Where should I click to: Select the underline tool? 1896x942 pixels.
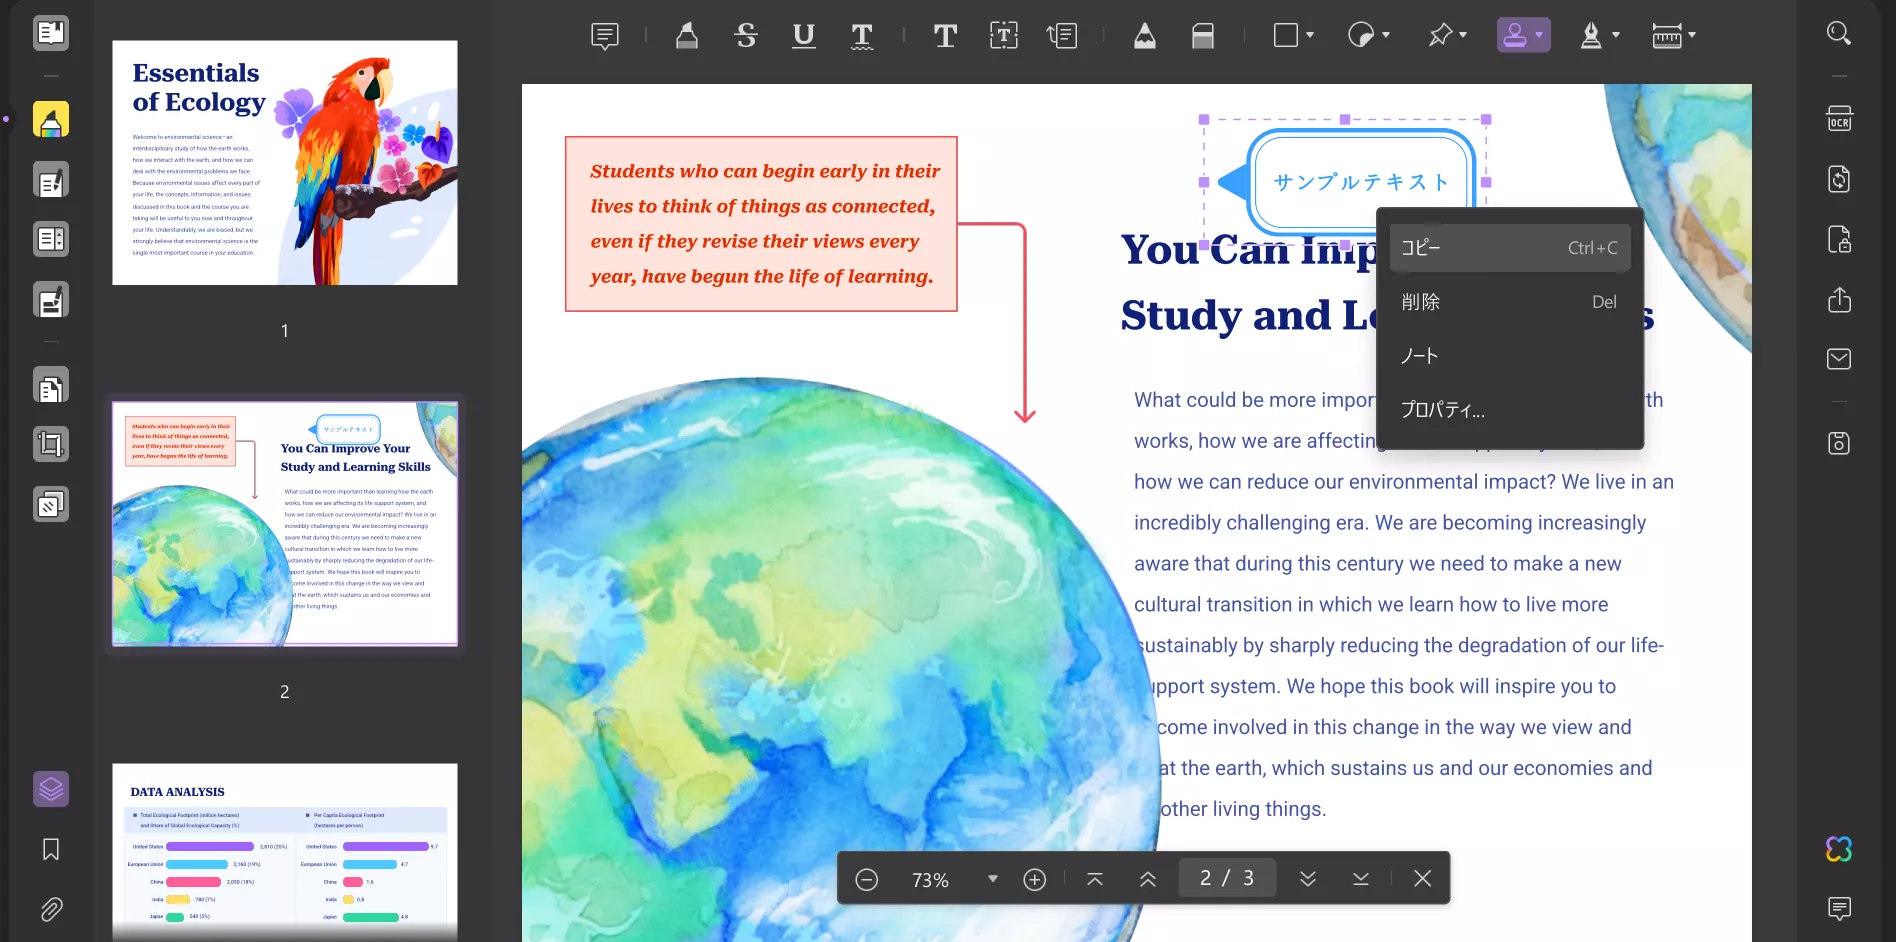pyautogui.click(x=804, y=36)
